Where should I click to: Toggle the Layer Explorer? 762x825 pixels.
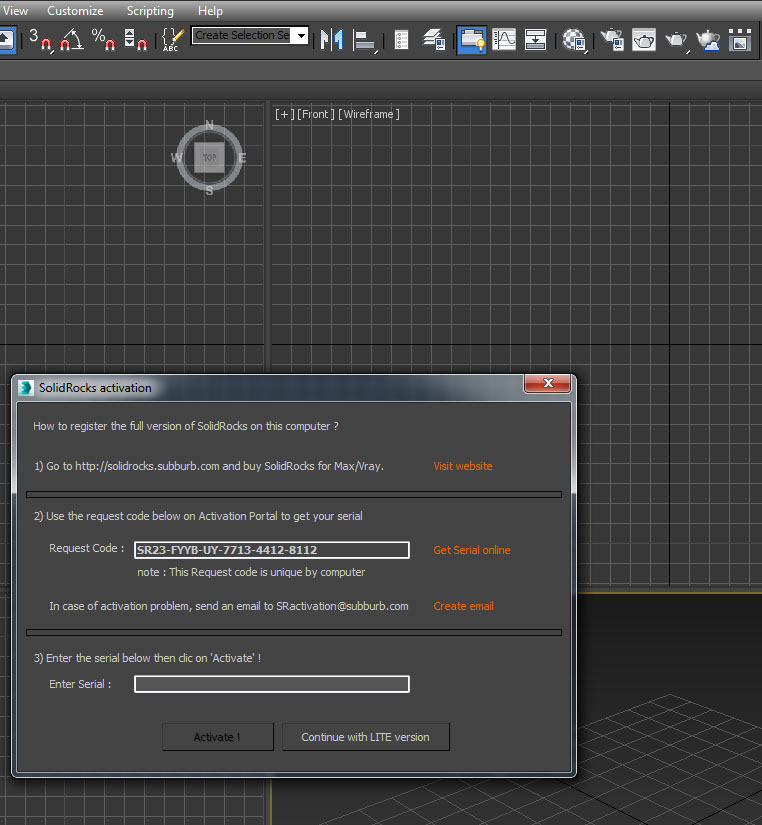tap(434, 39)
